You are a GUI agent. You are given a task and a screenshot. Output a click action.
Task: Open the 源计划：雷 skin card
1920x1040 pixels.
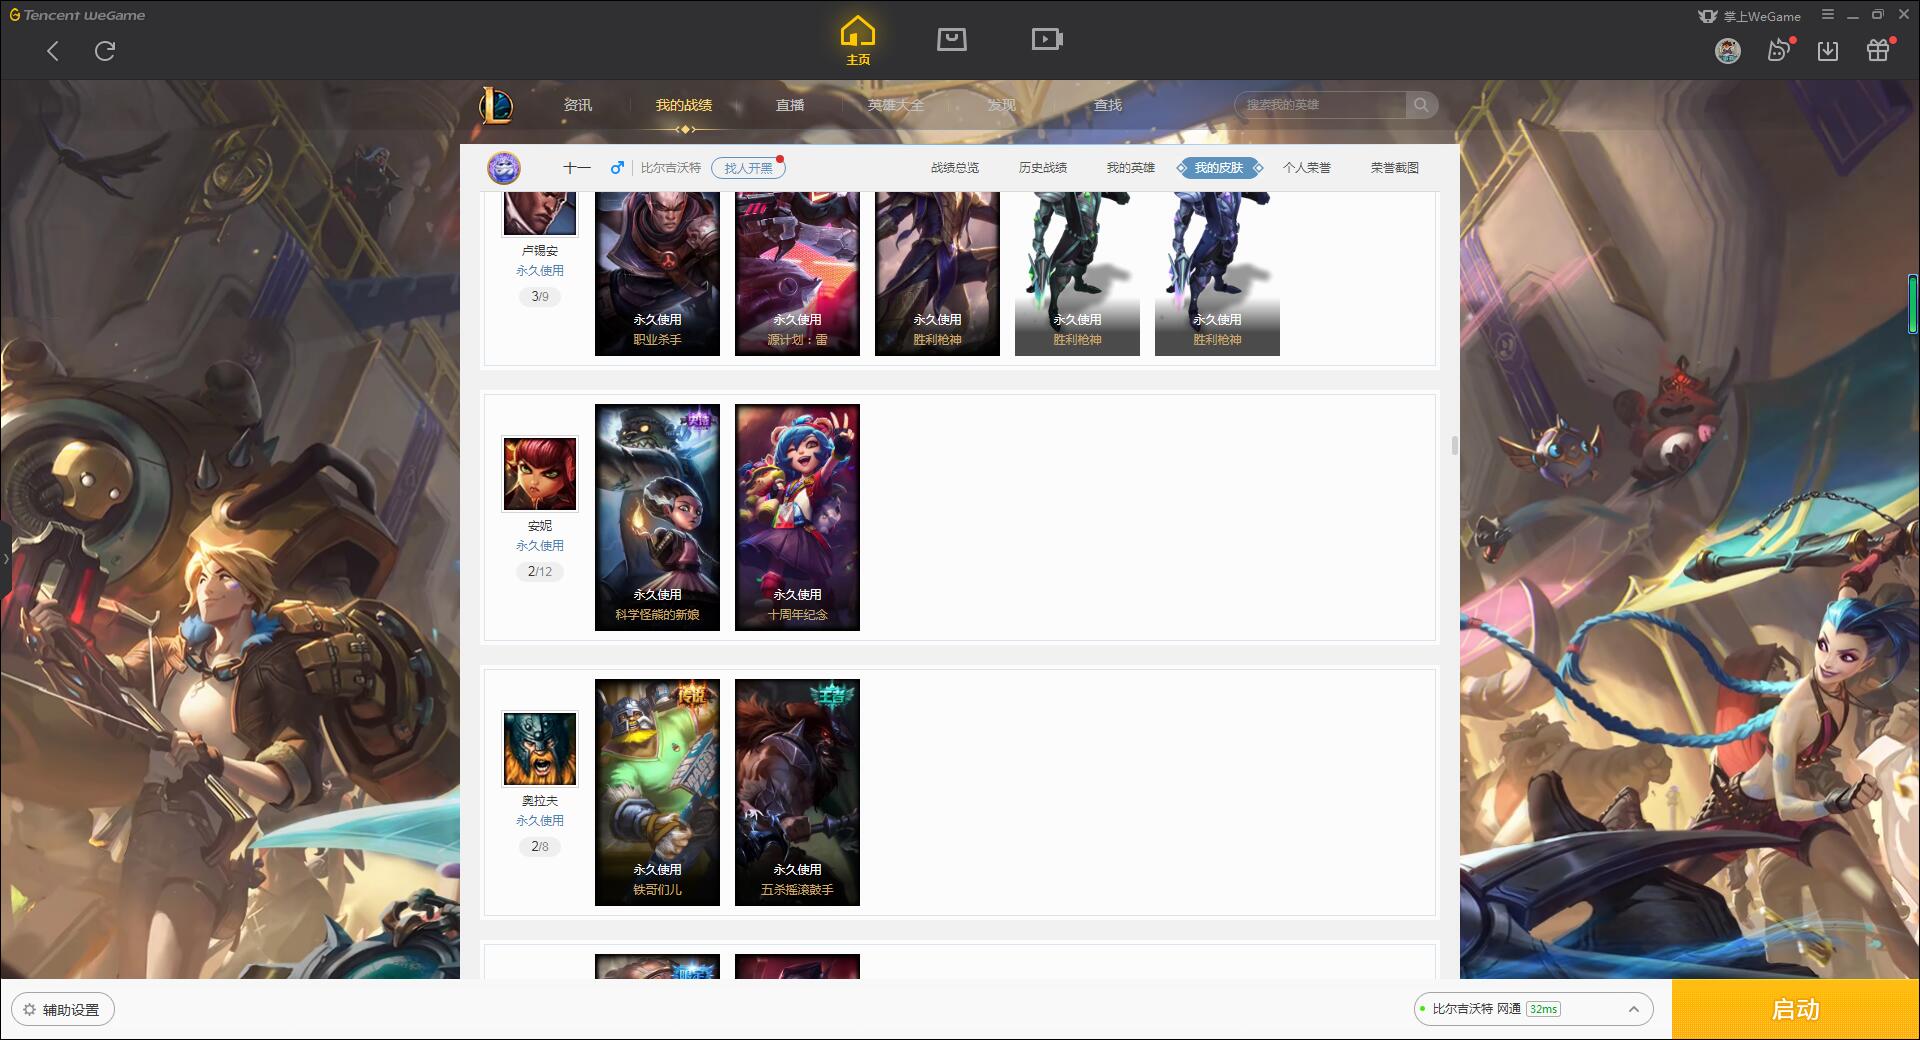pyautogui.click(x=797, y=273)
